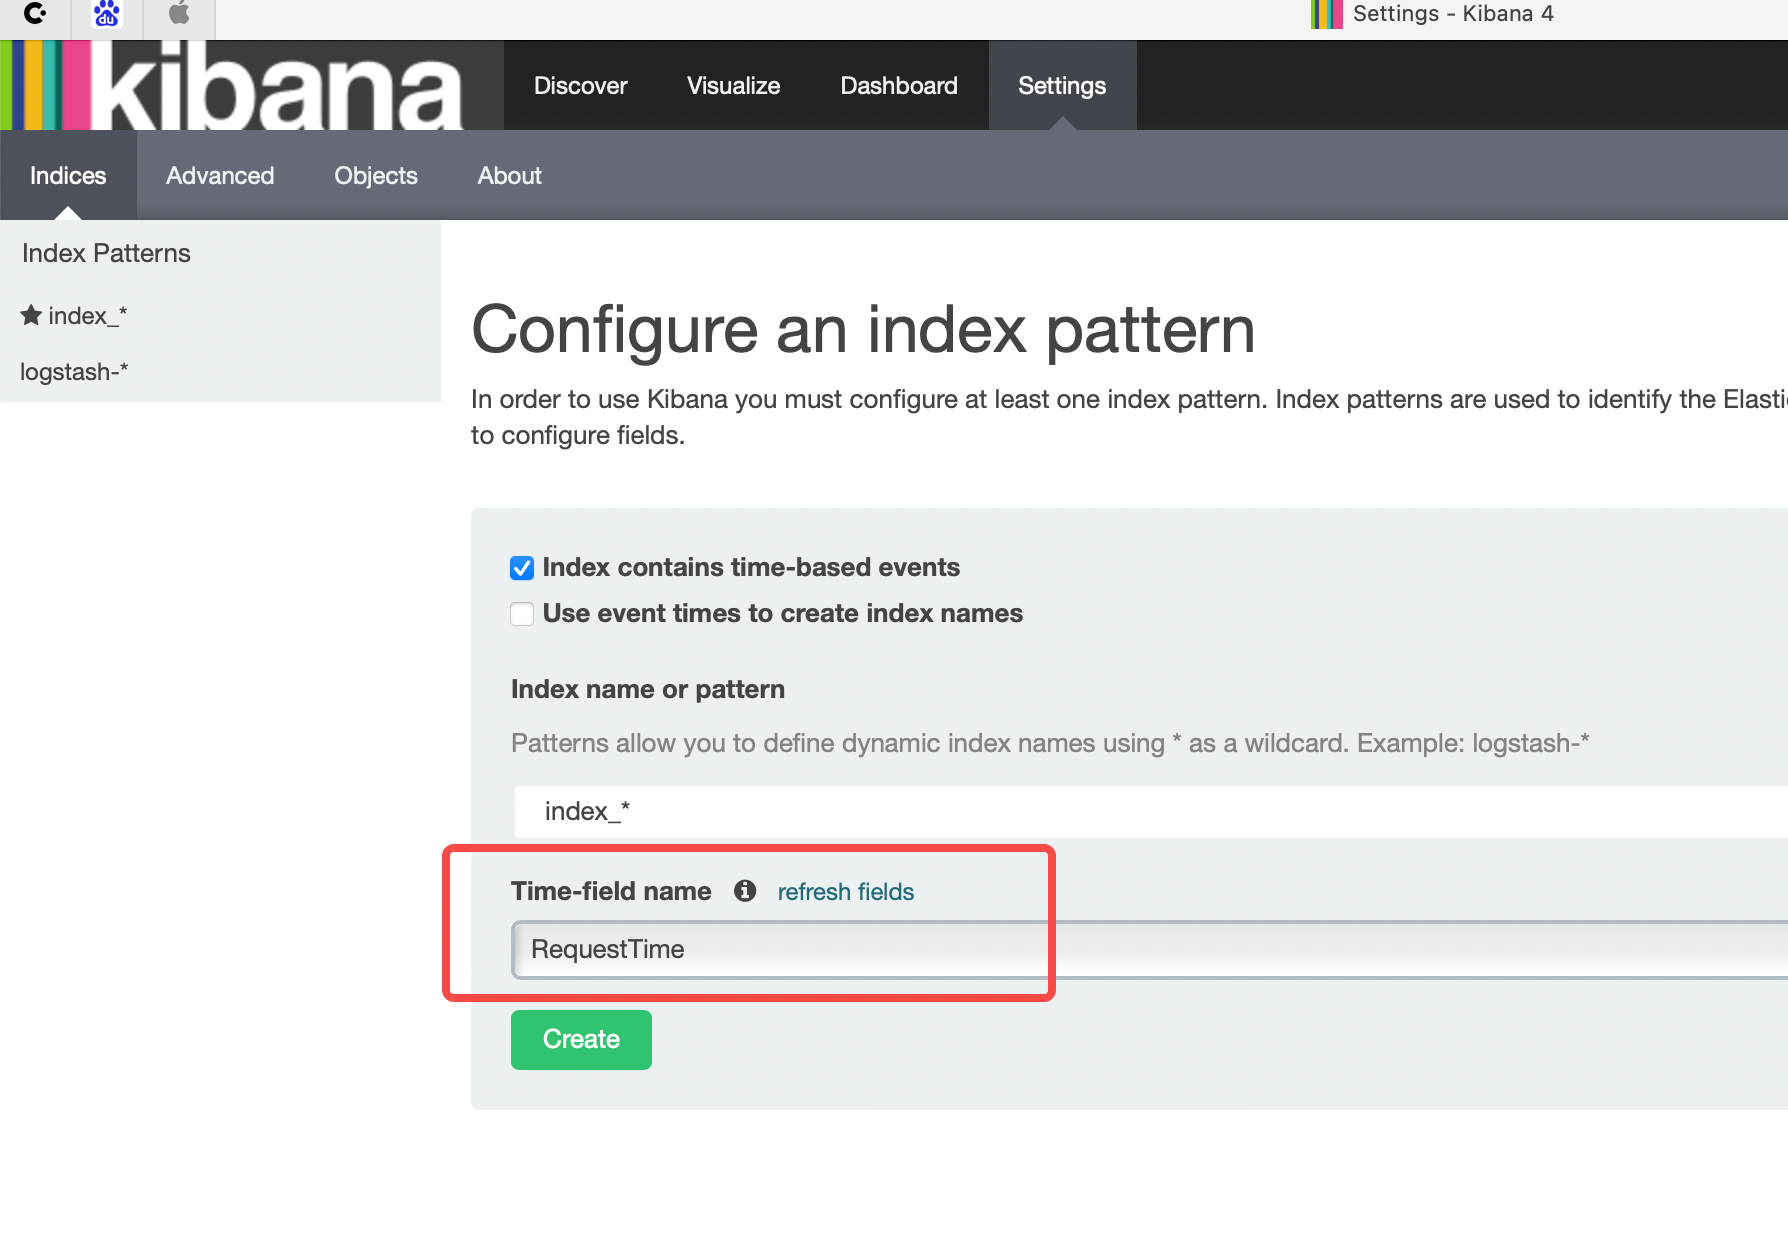Click the Settings - Kibana 4 tab title
1788x1244 pixels.
coord(1453,14)
